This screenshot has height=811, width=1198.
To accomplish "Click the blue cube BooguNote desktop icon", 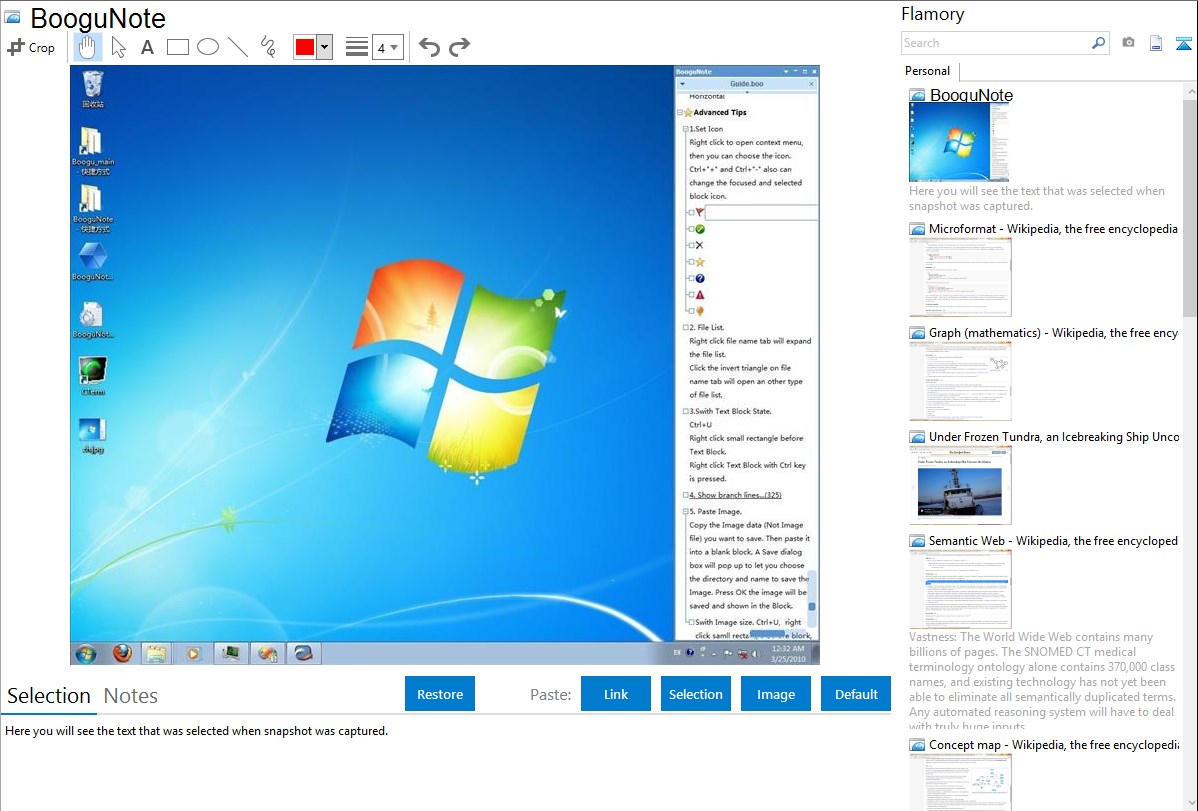I will [x=92, y=261].
